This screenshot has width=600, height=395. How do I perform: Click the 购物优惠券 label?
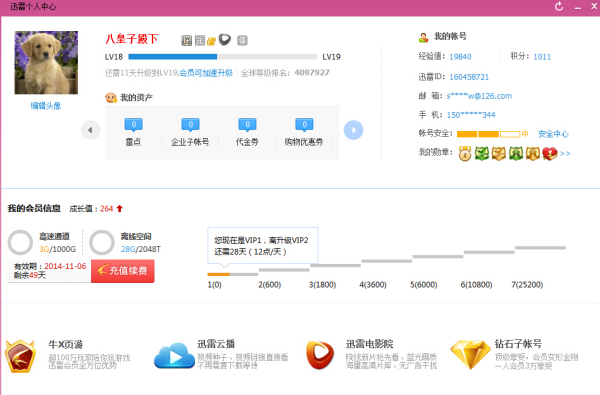tap(304, 142)
